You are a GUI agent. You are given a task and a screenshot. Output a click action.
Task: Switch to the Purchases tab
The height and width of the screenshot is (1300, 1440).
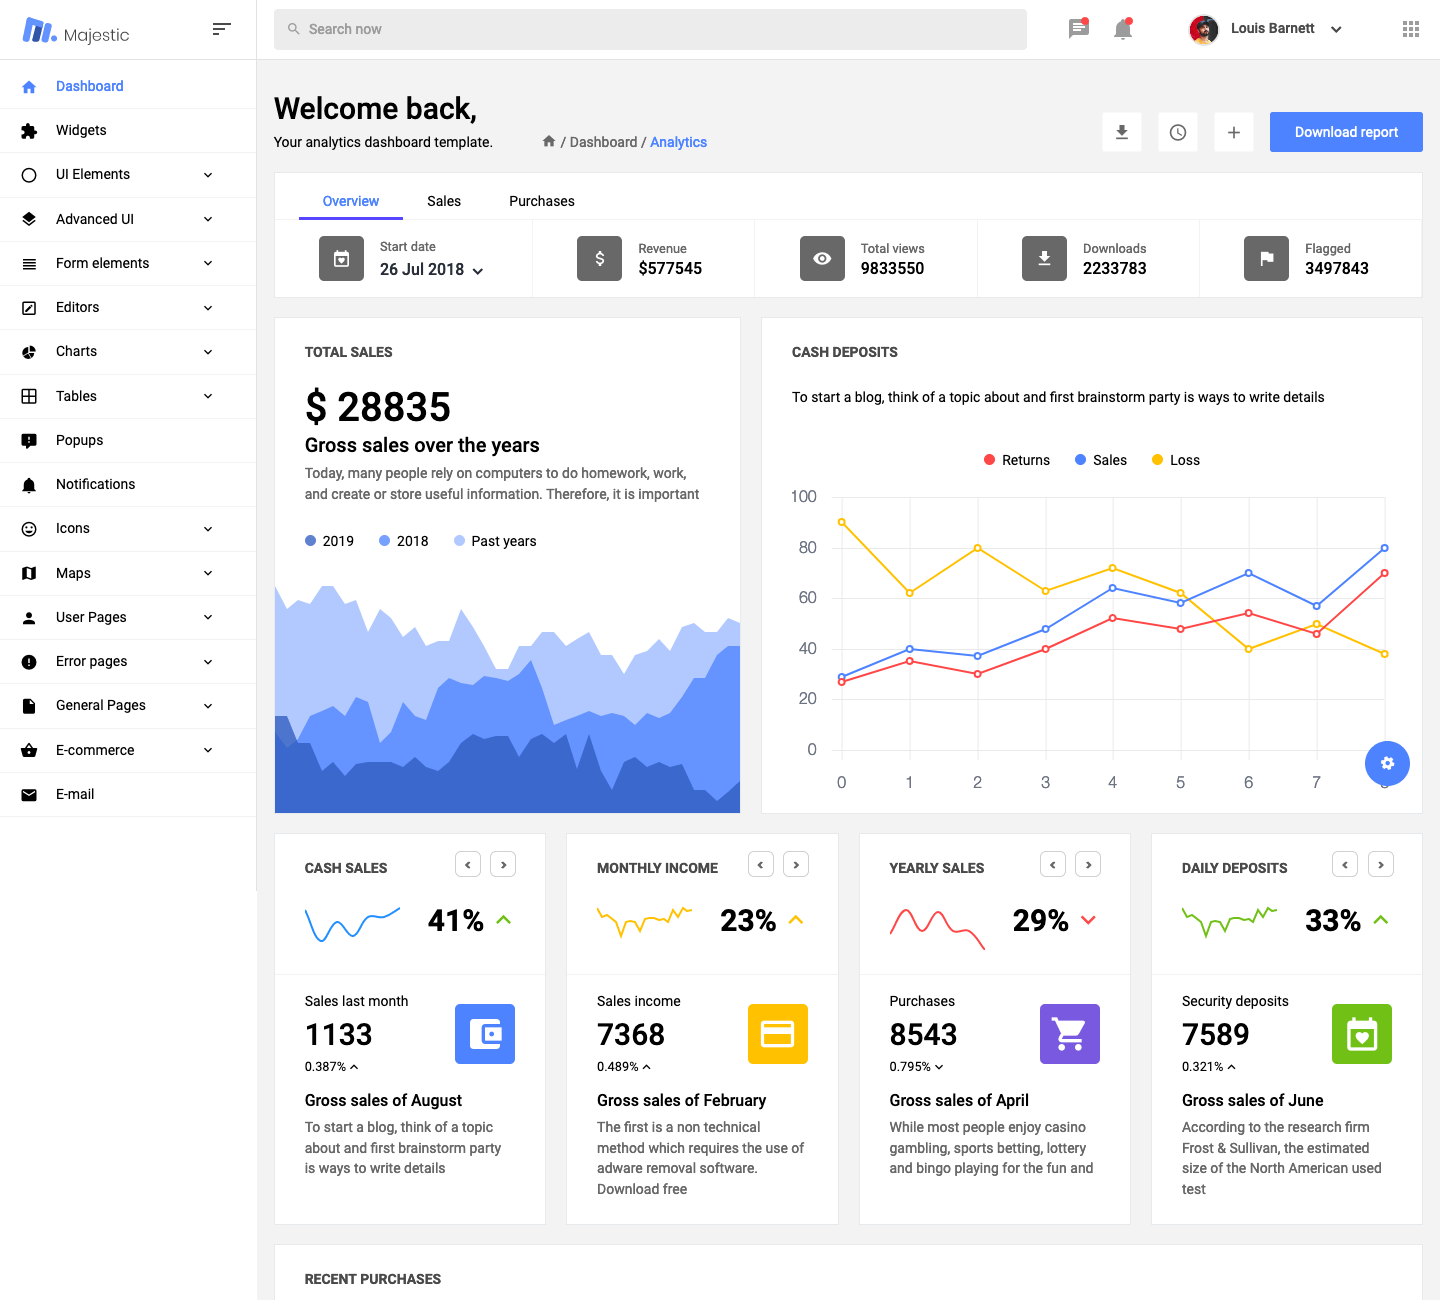coord(542,201)
